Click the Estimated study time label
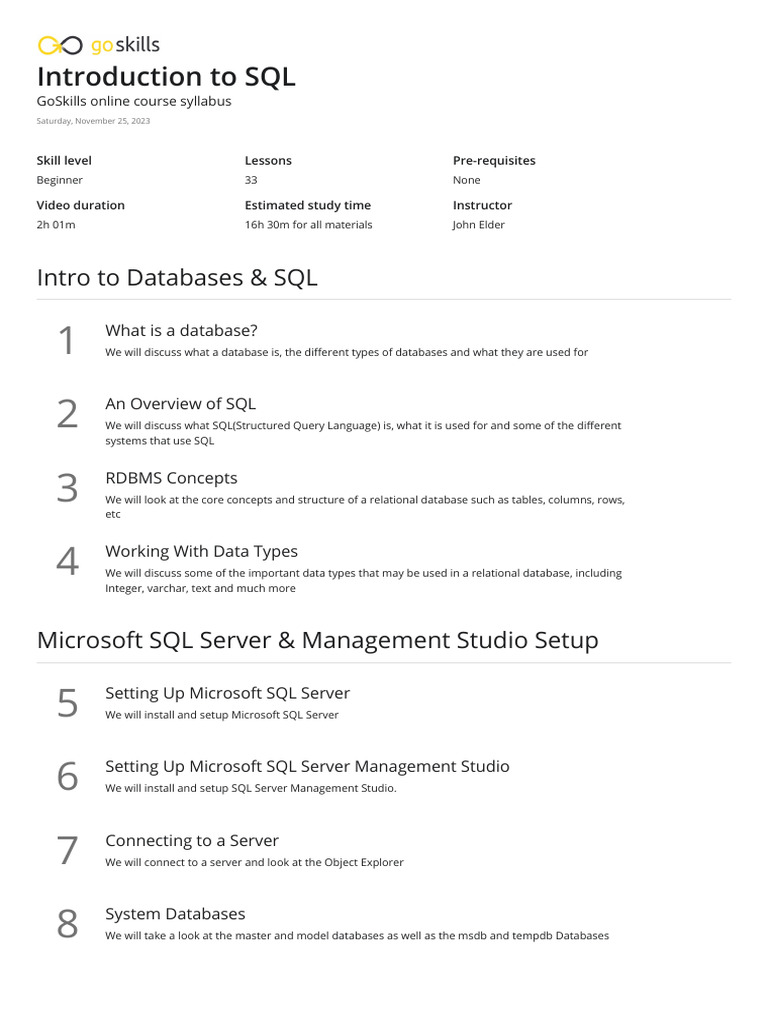The height and width of the screenshot is (1024, 768). pyautogui.click(x=307, y=205)
